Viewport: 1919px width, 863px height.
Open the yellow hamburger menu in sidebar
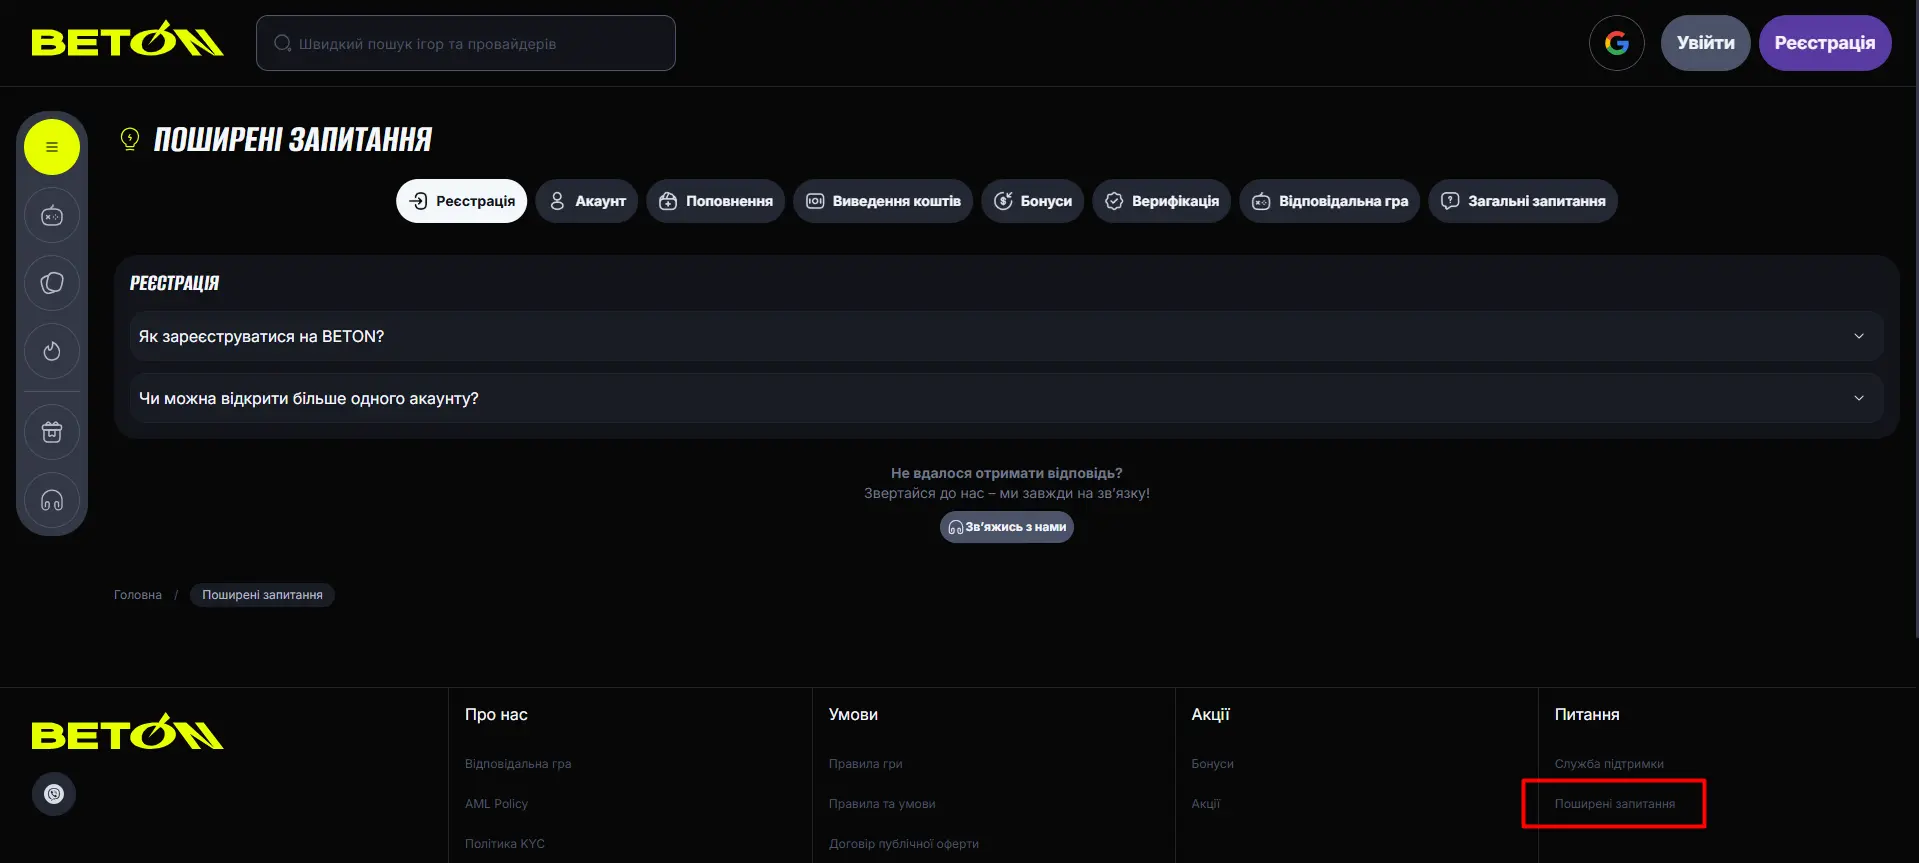(x=52, y=147)
